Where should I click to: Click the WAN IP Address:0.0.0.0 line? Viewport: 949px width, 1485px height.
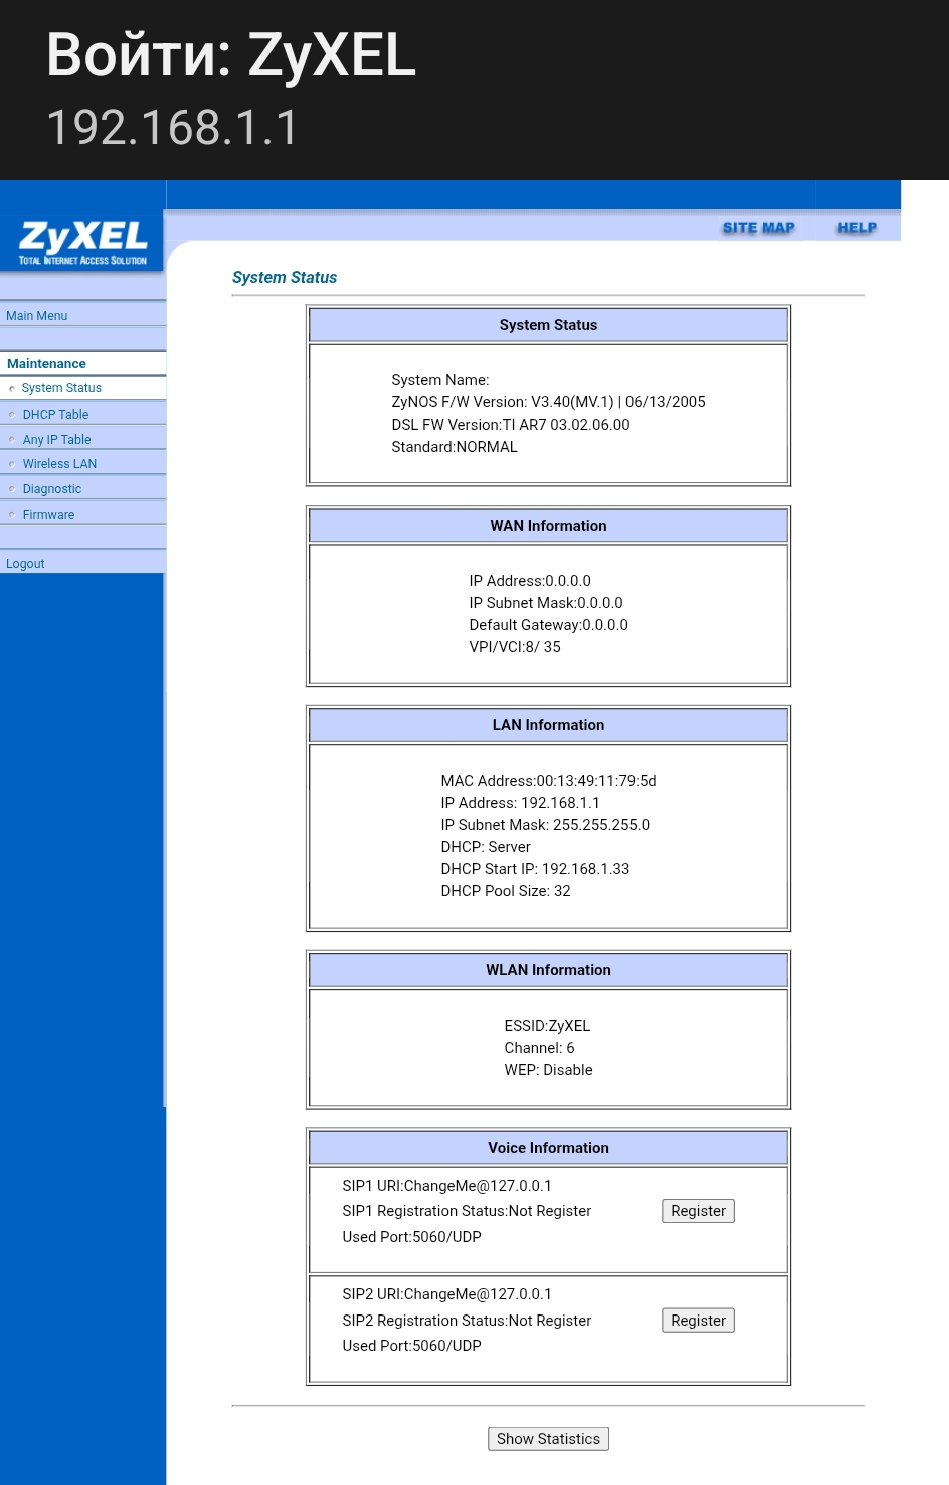pyautogui.click(x=530, y=581)
